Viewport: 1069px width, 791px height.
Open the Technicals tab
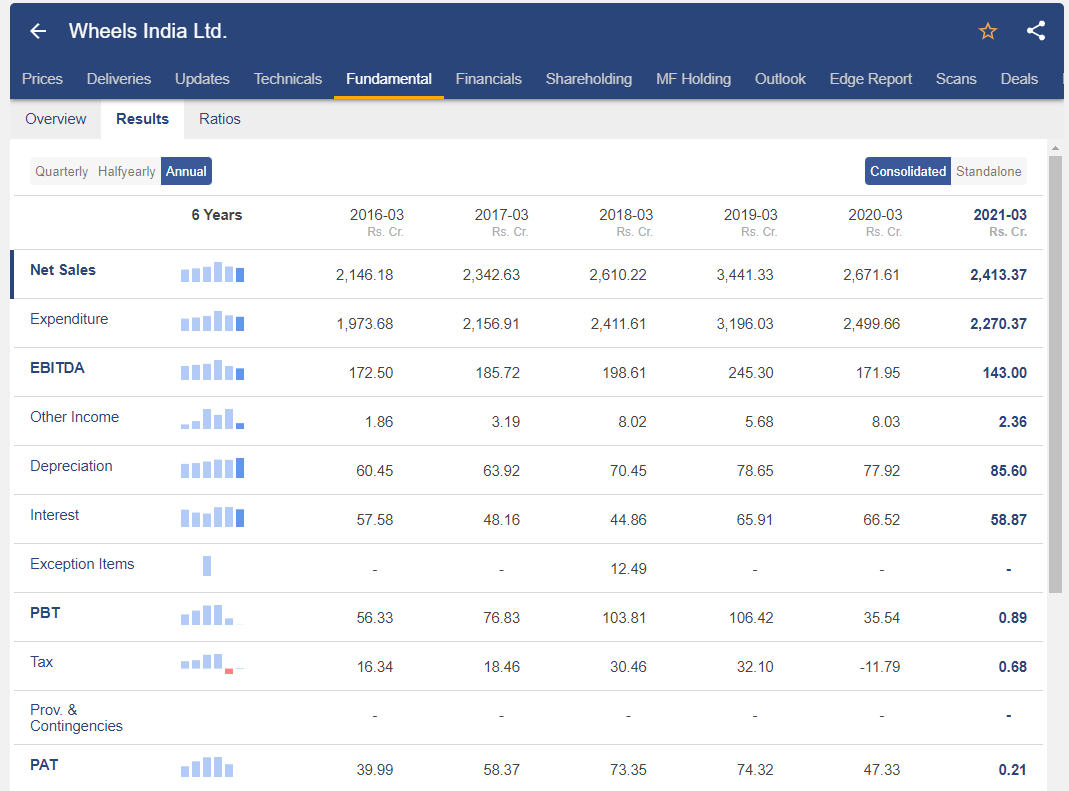[x=288, y=79]
